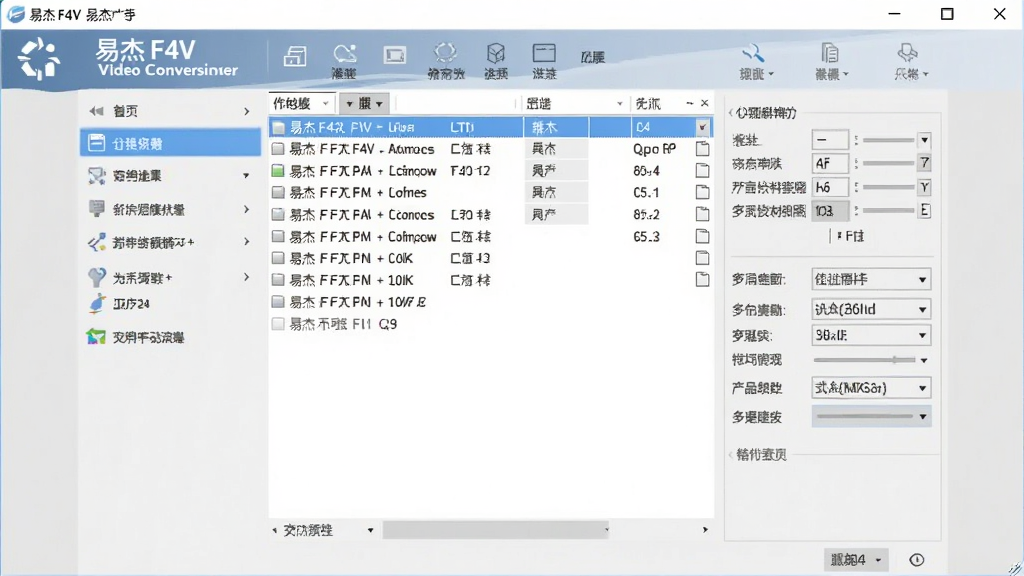
Task: Click the horizontal scrollbar below the list
Action: (x=496, y=530)
